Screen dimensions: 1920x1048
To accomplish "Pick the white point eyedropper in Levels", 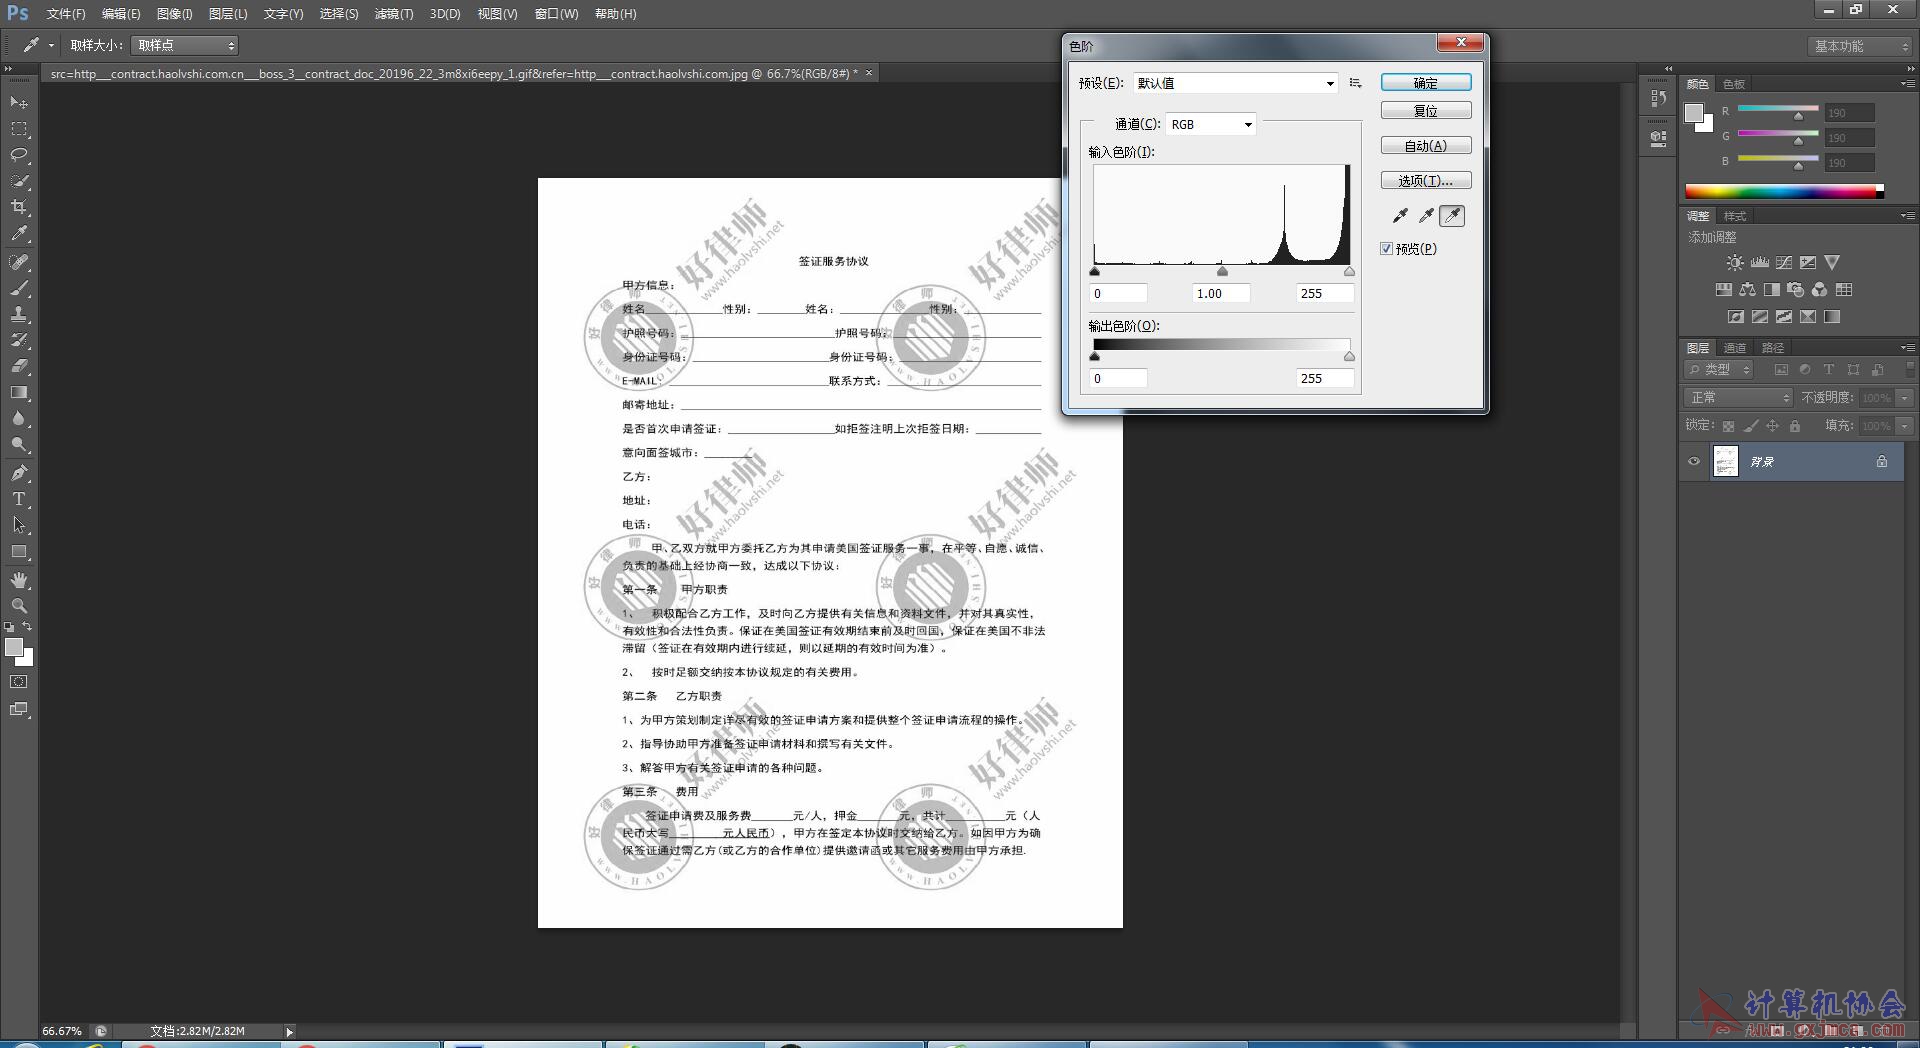I will coord(1452,215).
